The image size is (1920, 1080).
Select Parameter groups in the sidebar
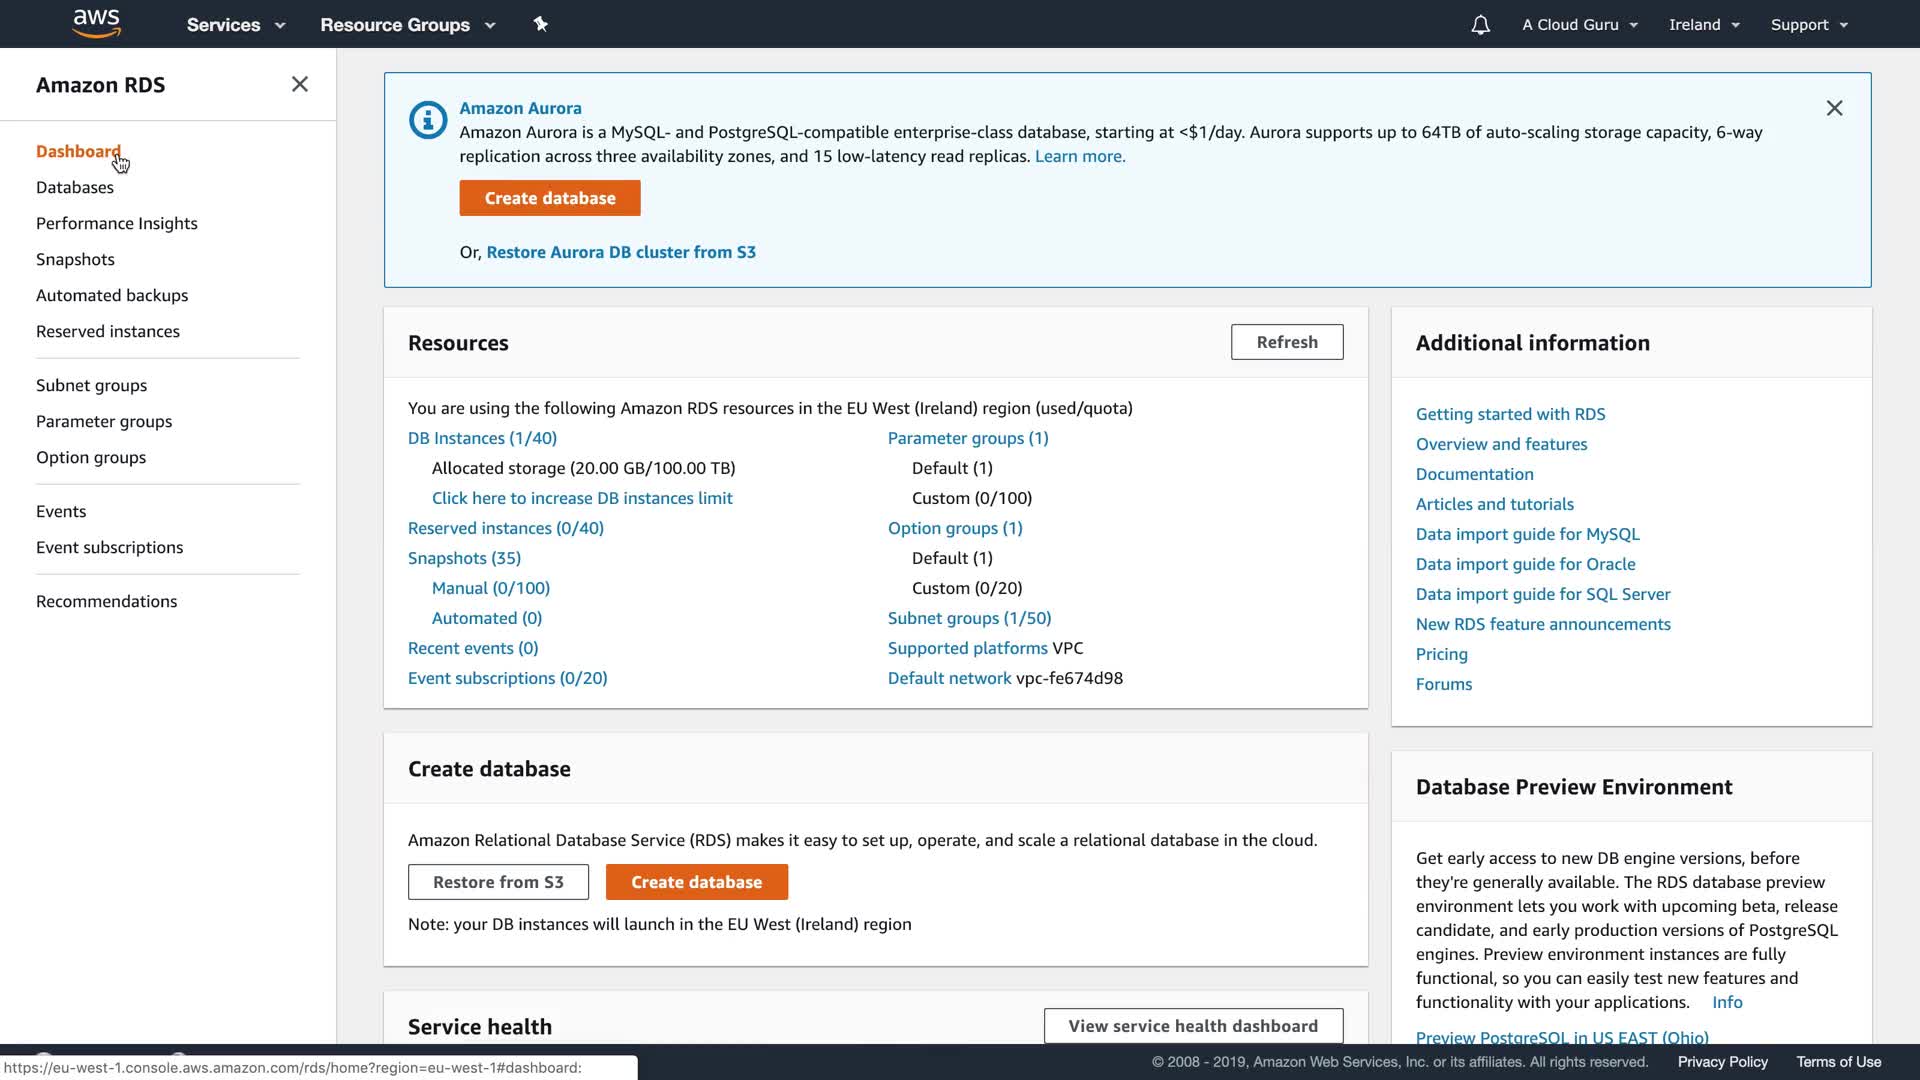104,422
